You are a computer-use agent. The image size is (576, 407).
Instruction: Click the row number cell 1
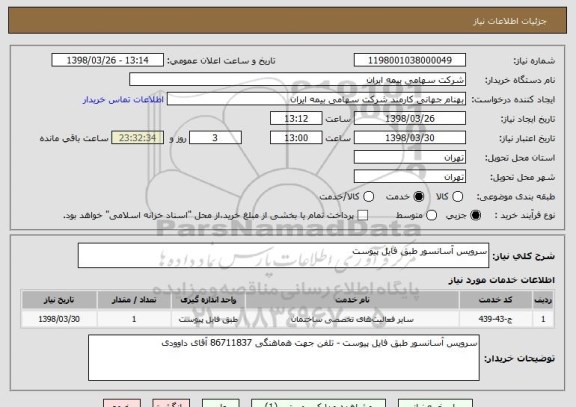coord(543,319)
